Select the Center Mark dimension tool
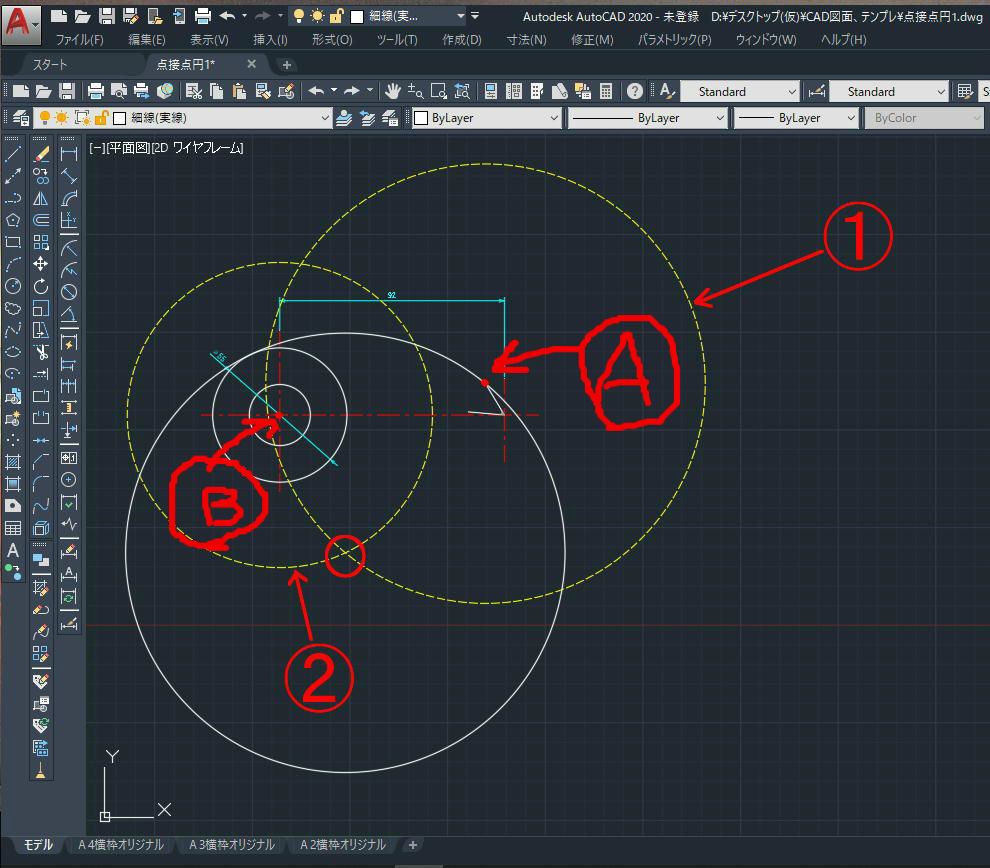The width and height of the screenshot is (990, 868). (69, 480)
